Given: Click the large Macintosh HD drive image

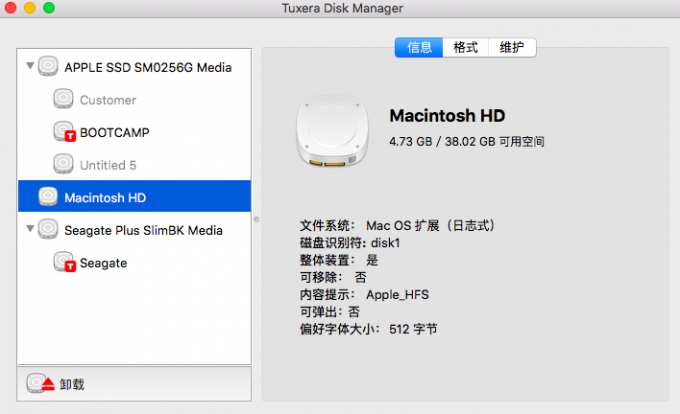Looking at the screenshot, I should pos(333,131).
